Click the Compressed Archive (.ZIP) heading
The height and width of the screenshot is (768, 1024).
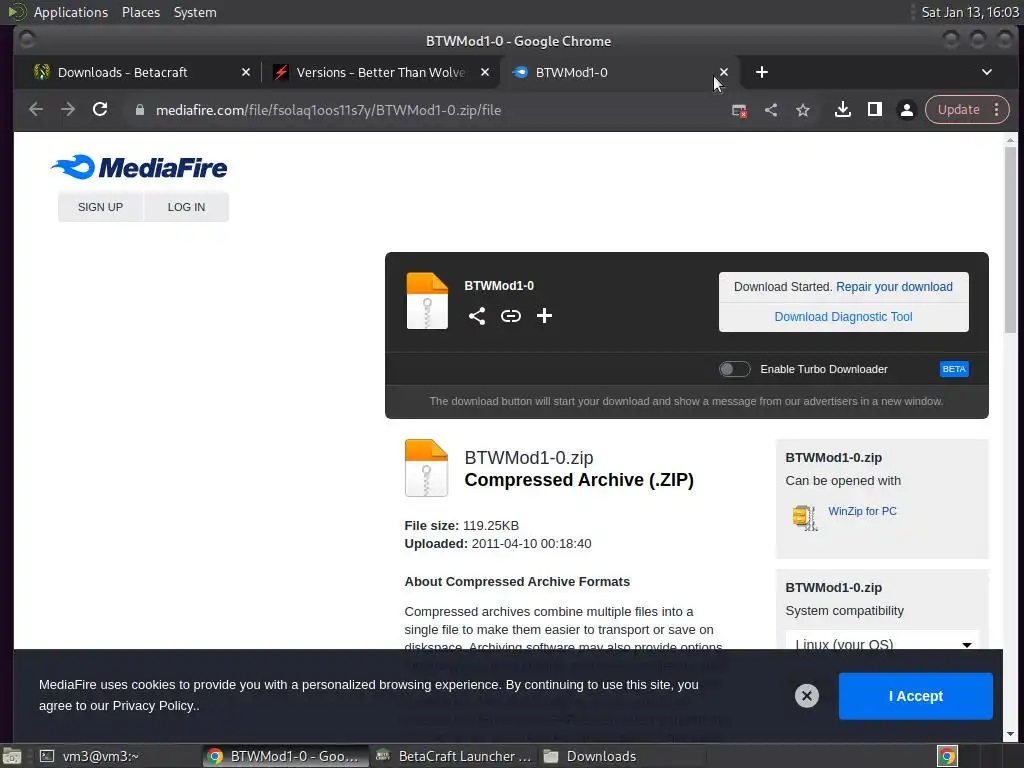(x=579, y=480)
